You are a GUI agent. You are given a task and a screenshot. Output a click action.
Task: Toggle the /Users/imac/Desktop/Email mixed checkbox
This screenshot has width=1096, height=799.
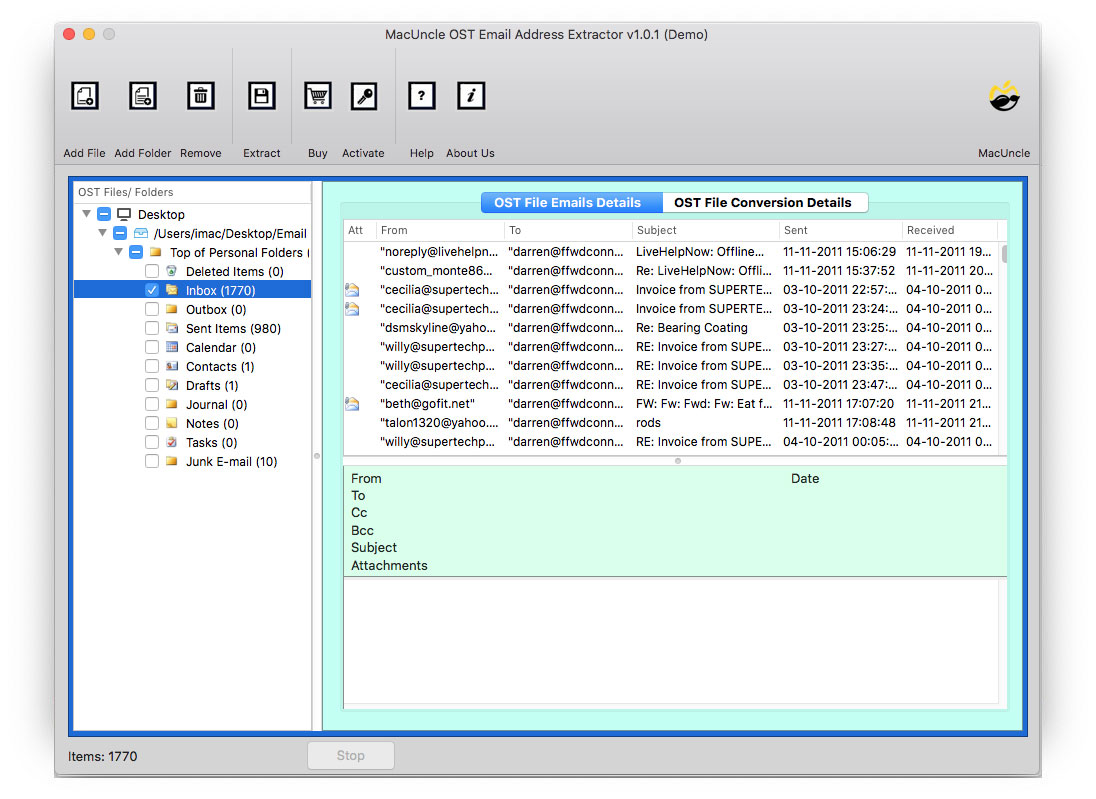coord(120,233)
